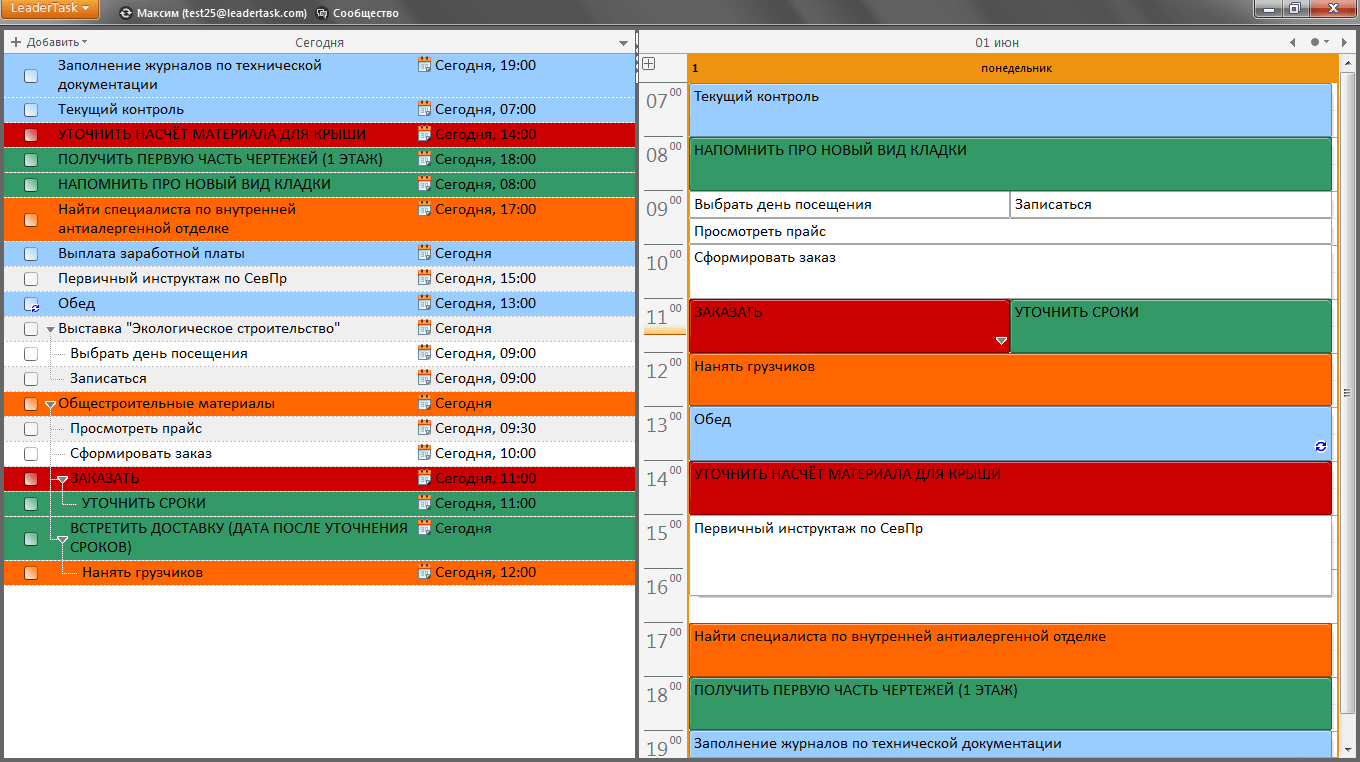1360x762 pixels.
Task: Click calendar icon on Выставка row
Action: point(424,328)
